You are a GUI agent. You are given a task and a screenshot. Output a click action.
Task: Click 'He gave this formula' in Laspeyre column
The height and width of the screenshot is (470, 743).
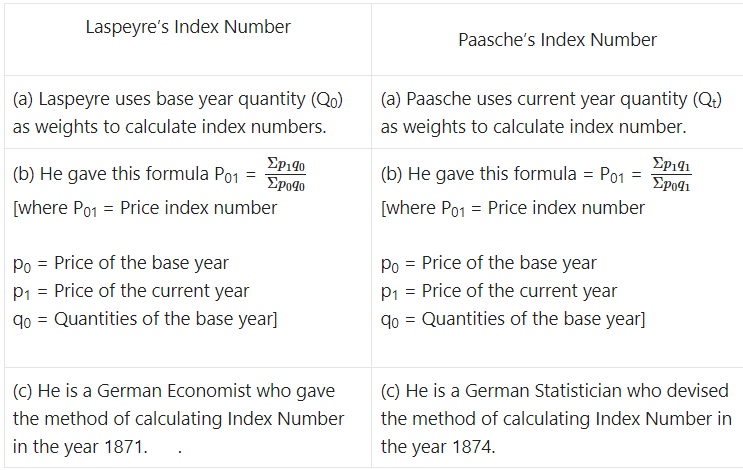pos(125,174)
